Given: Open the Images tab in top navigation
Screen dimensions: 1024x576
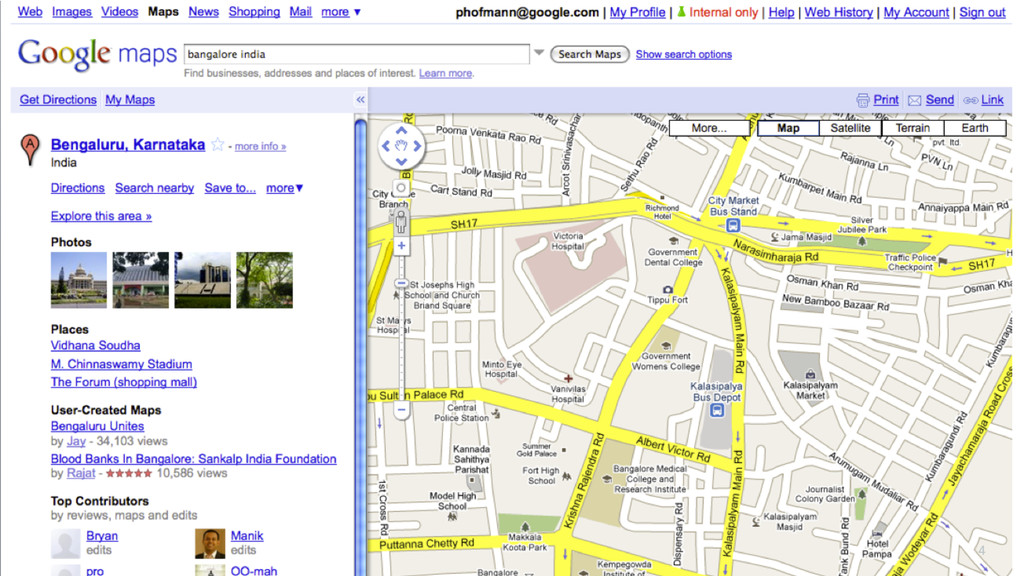Looking at the screenshot, I should [72, 12].
